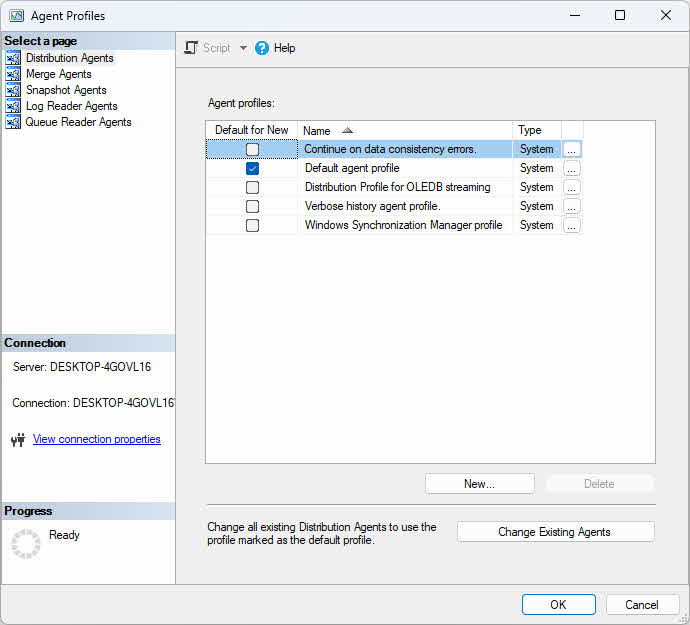Click the Merge Agents page icon
The image size is (690, 625).
[x=13, y=74]
